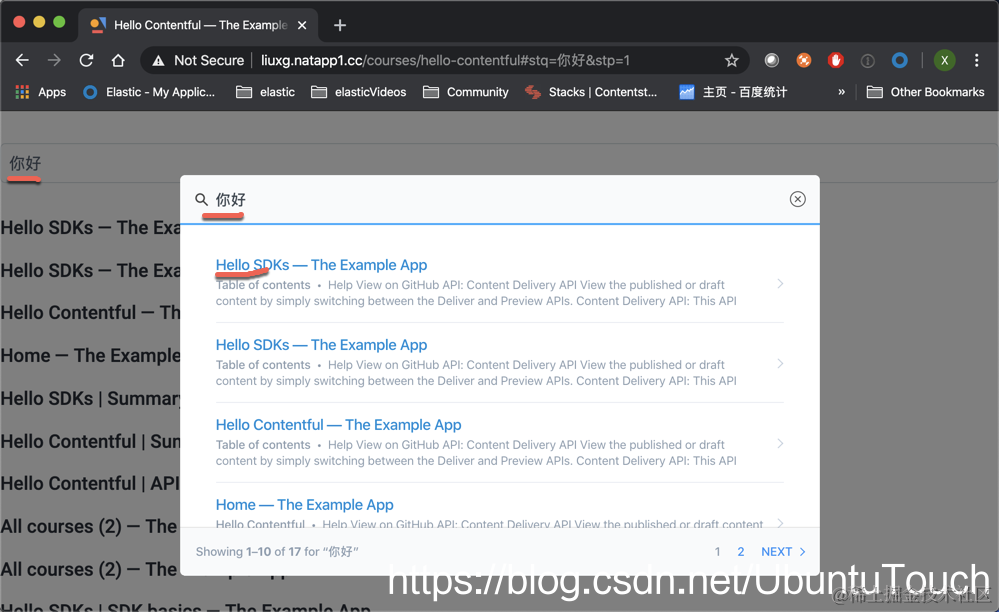Open Stacks | Contentst... bookmark
Screen dimensions: 999x612
click(591, 92)
